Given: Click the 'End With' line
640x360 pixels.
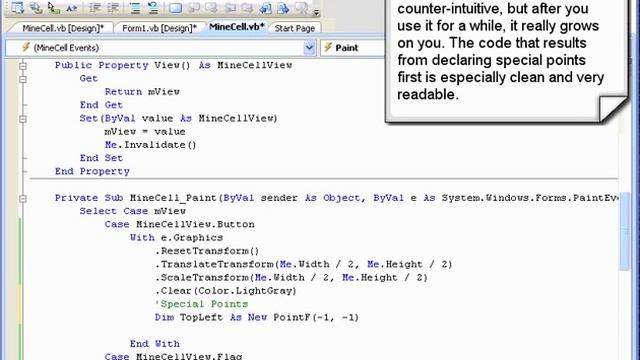Looking at the screenshot, I should tap(155, 344).
